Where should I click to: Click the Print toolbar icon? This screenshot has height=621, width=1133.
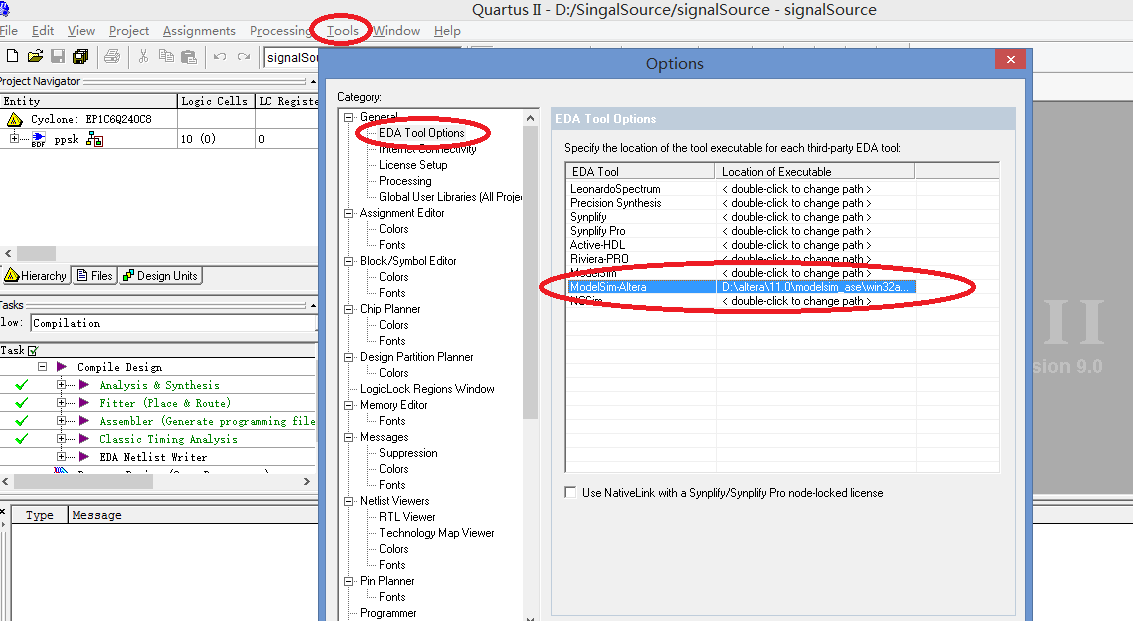[x=112, y=56]
